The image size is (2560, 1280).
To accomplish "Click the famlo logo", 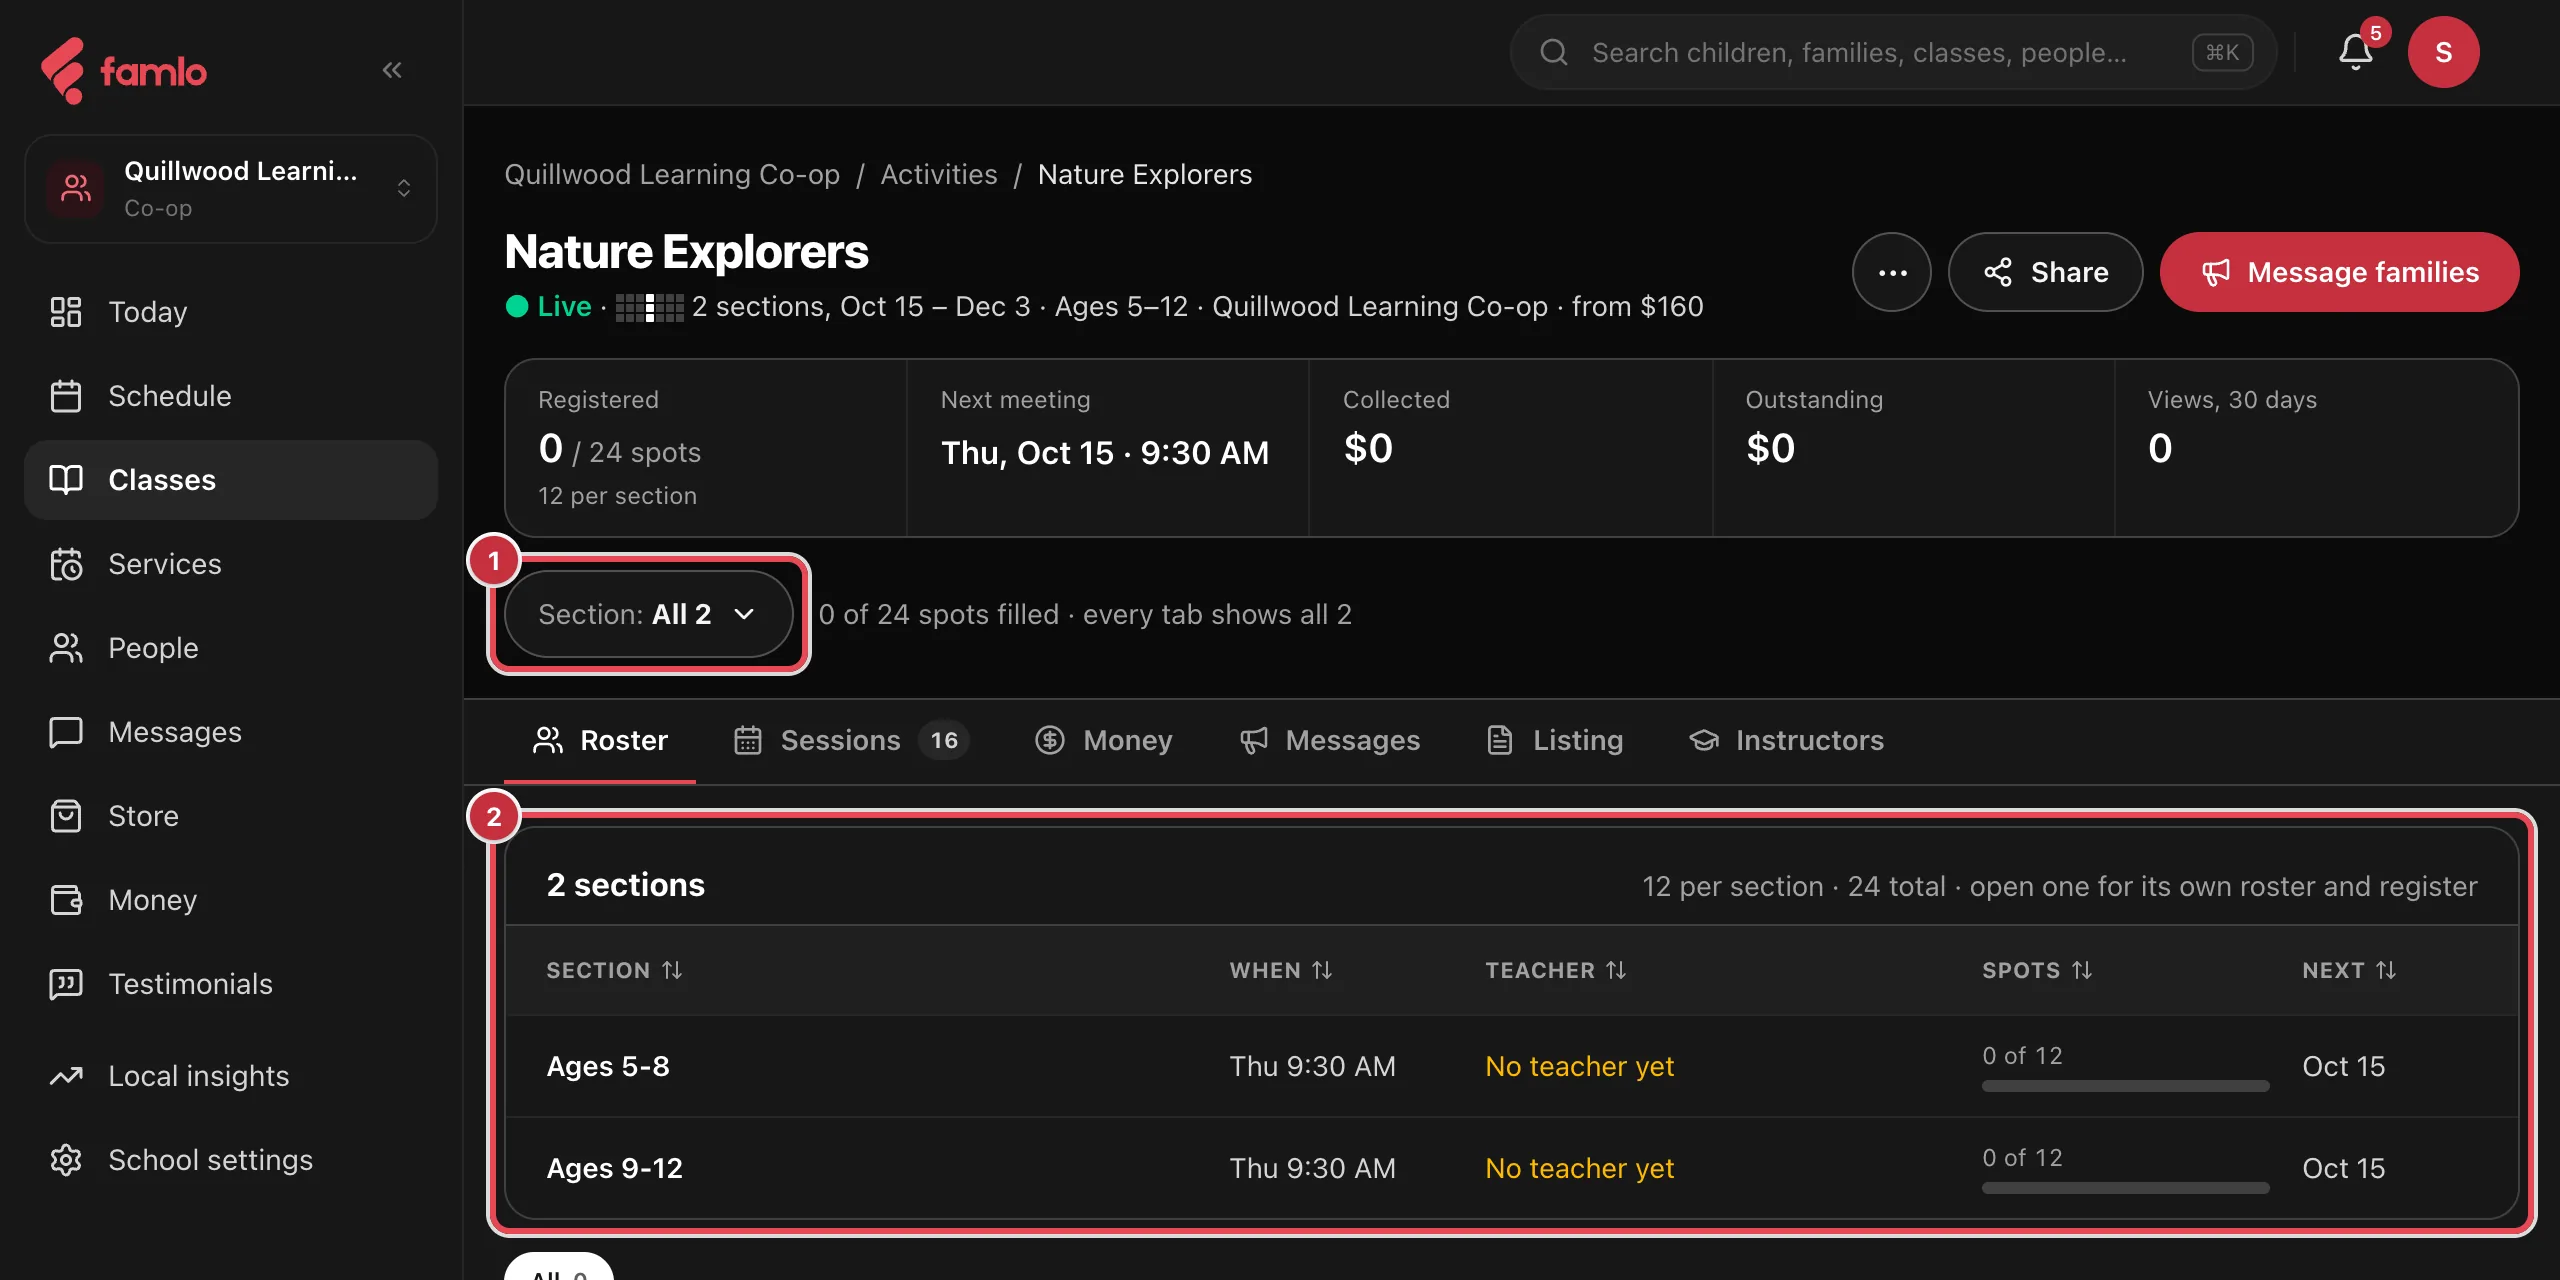I will (123, 70).
